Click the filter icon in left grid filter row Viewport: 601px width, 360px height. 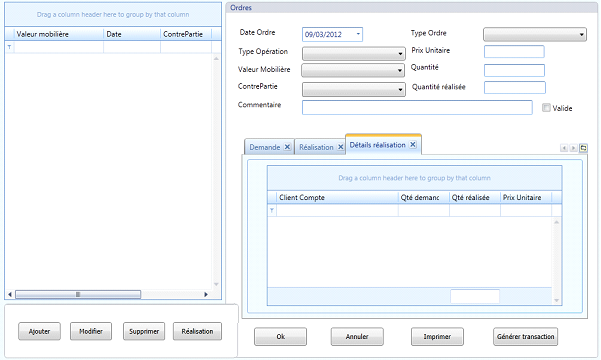(x=9, y=47)
